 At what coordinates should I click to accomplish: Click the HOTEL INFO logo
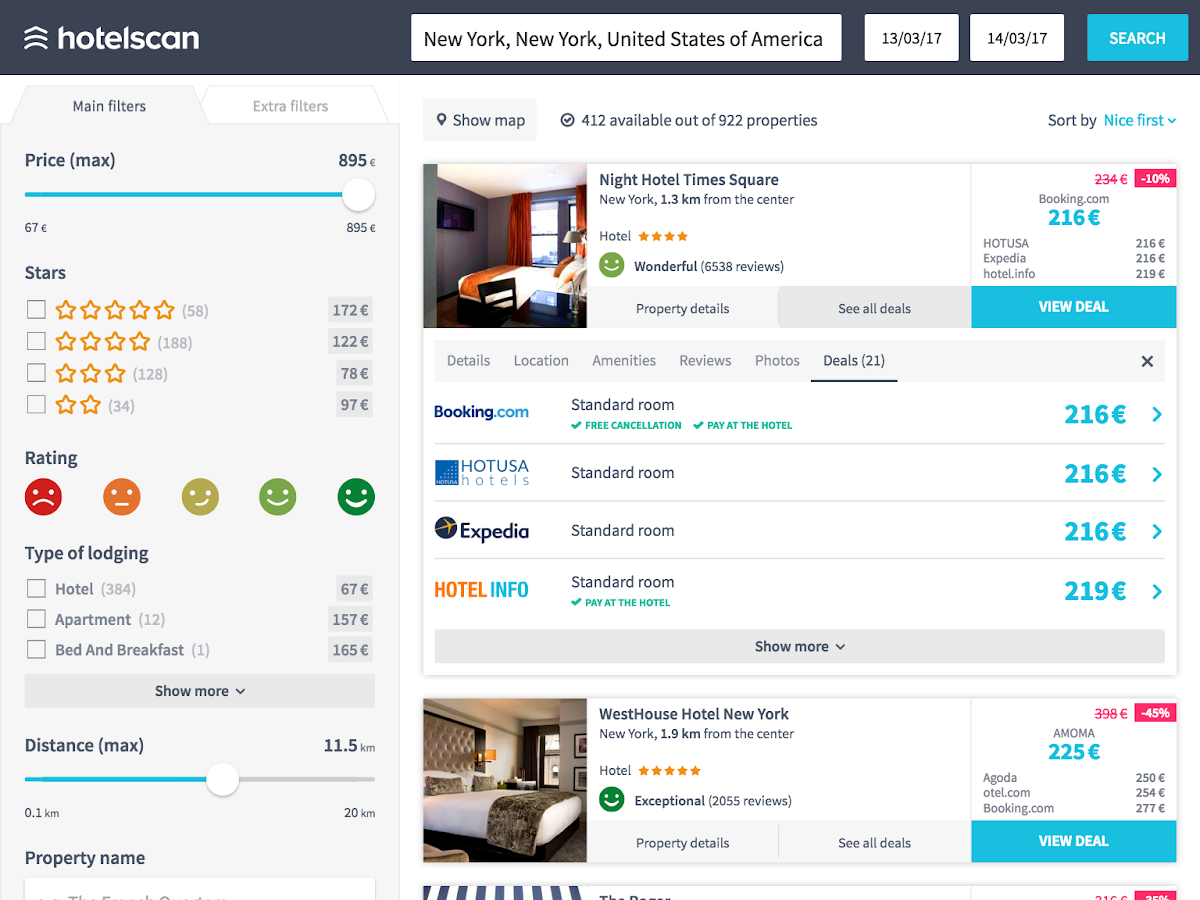pos(481,590)
